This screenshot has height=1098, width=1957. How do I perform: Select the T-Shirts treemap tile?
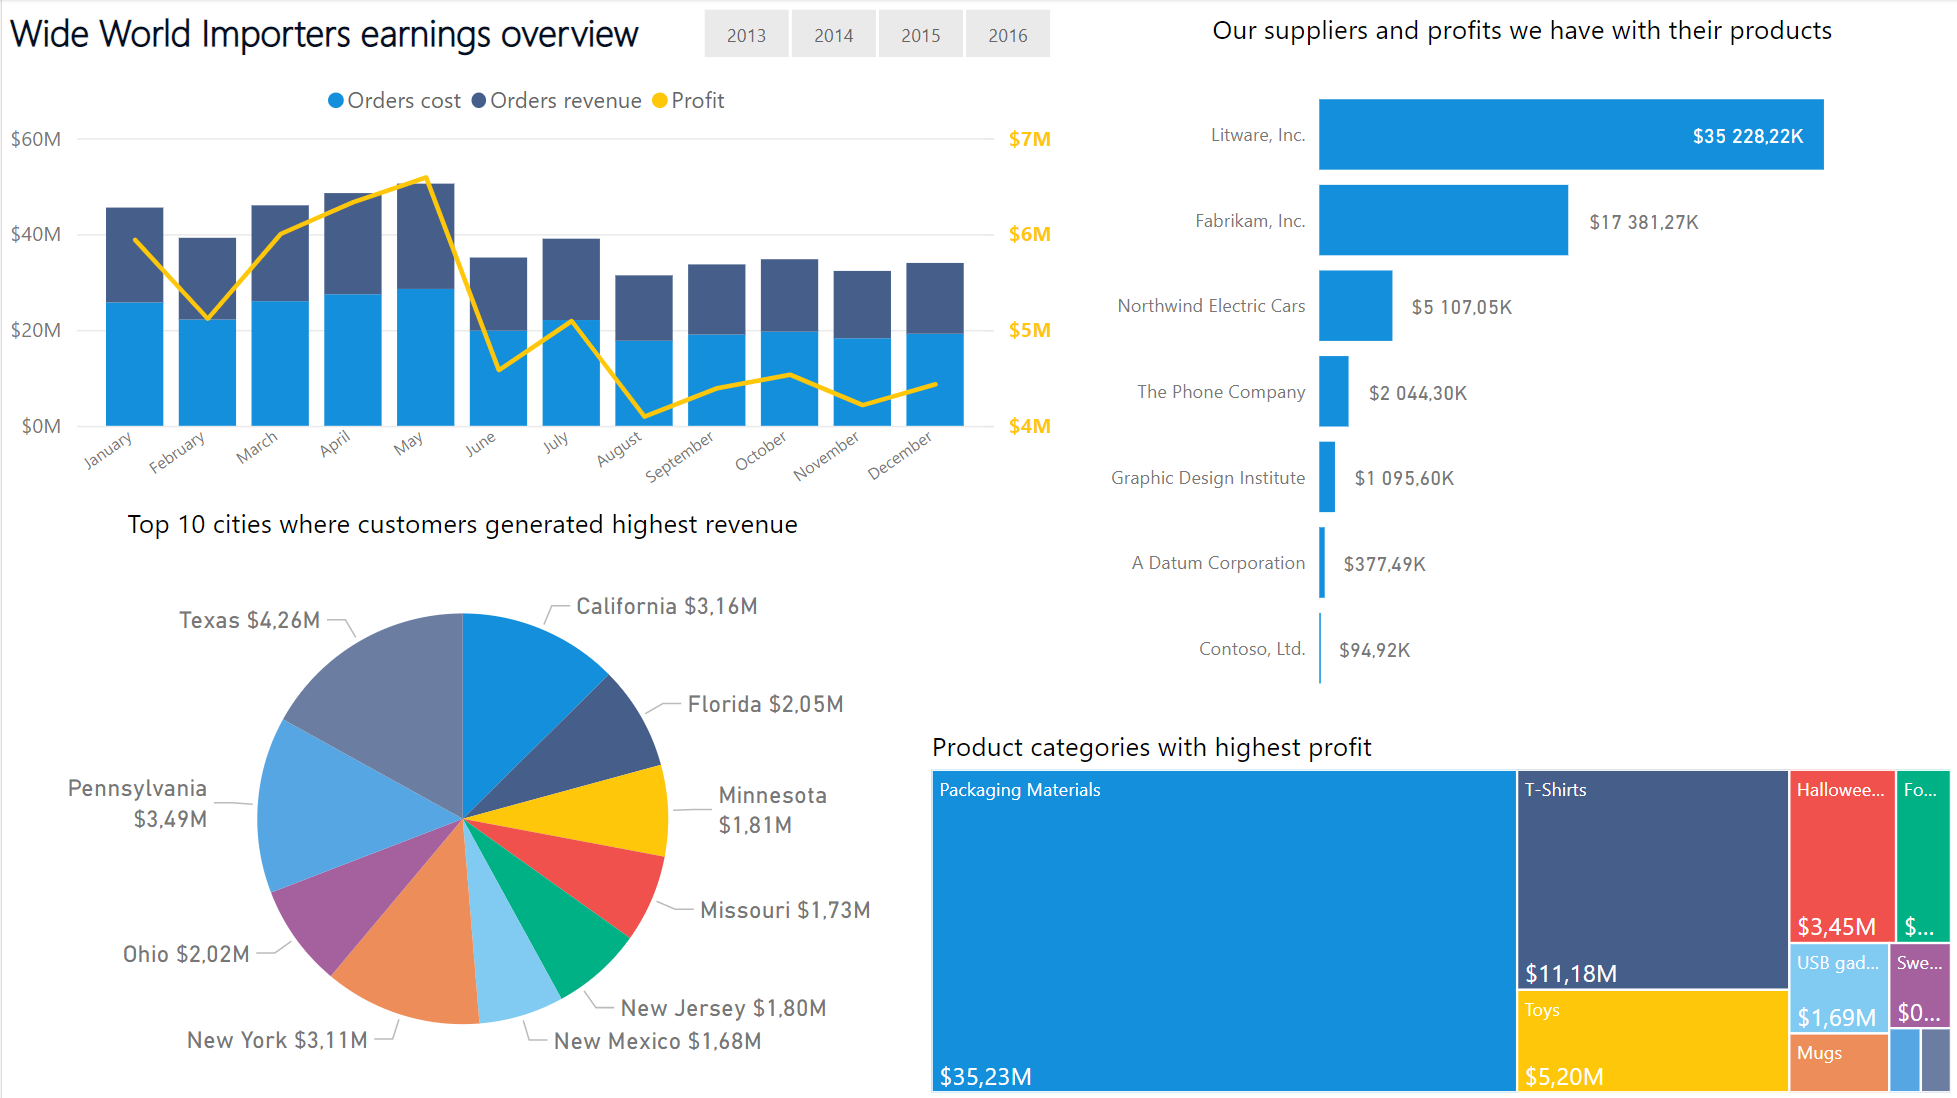point(1653,879)
